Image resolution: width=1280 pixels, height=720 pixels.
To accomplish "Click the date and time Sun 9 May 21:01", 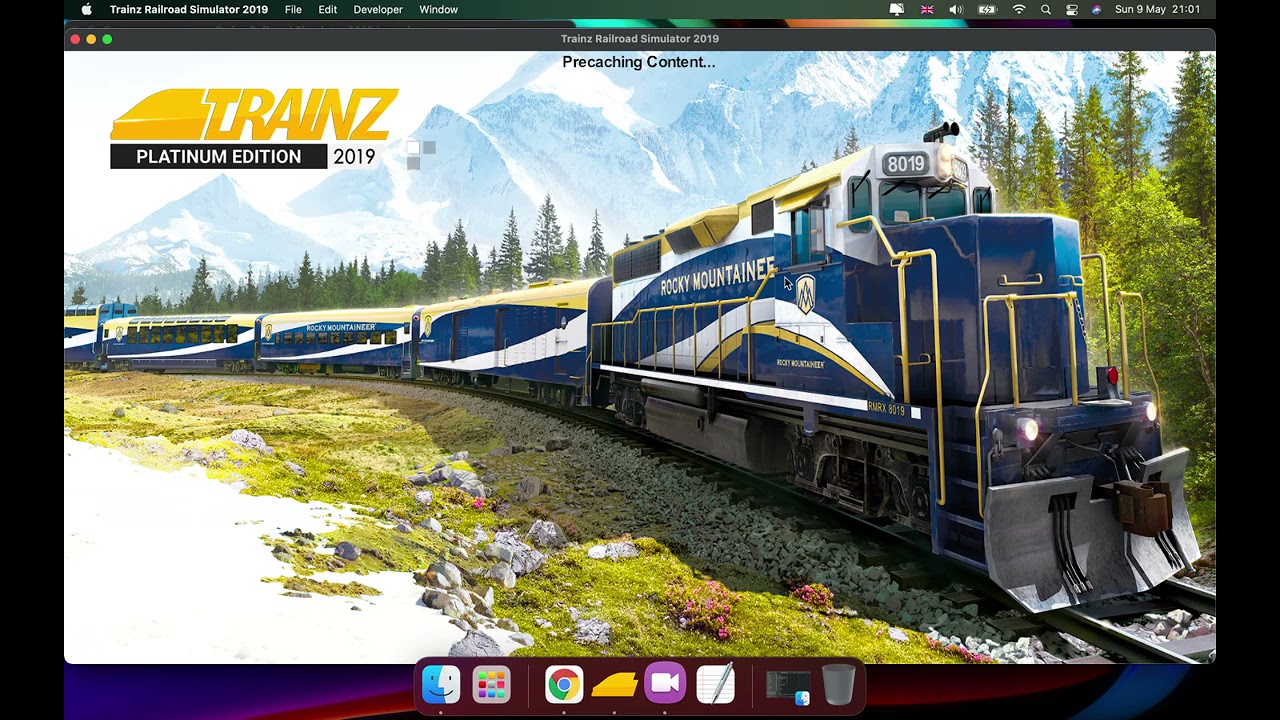I will pos(1157,10).
